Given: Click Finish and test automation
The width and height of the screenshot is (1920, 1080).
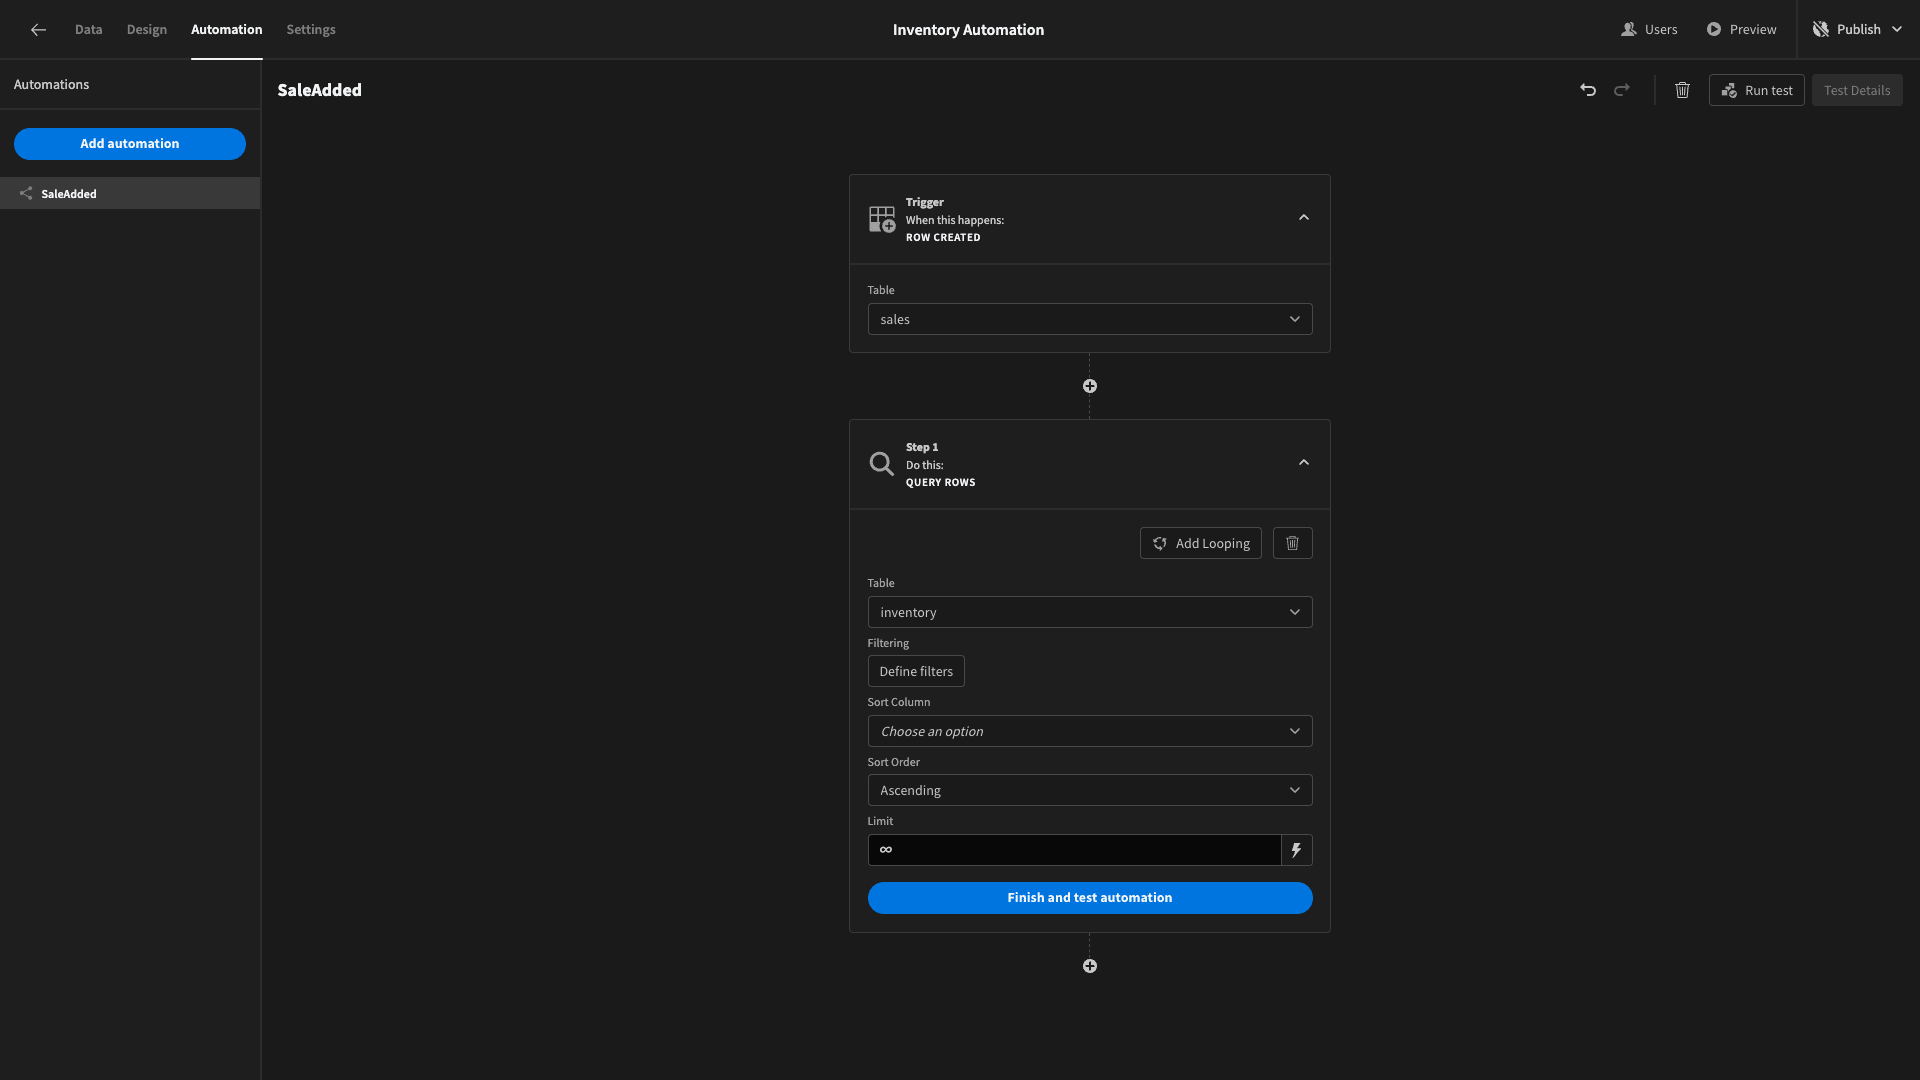Looking at the screenshot, I should (1090, 898).
